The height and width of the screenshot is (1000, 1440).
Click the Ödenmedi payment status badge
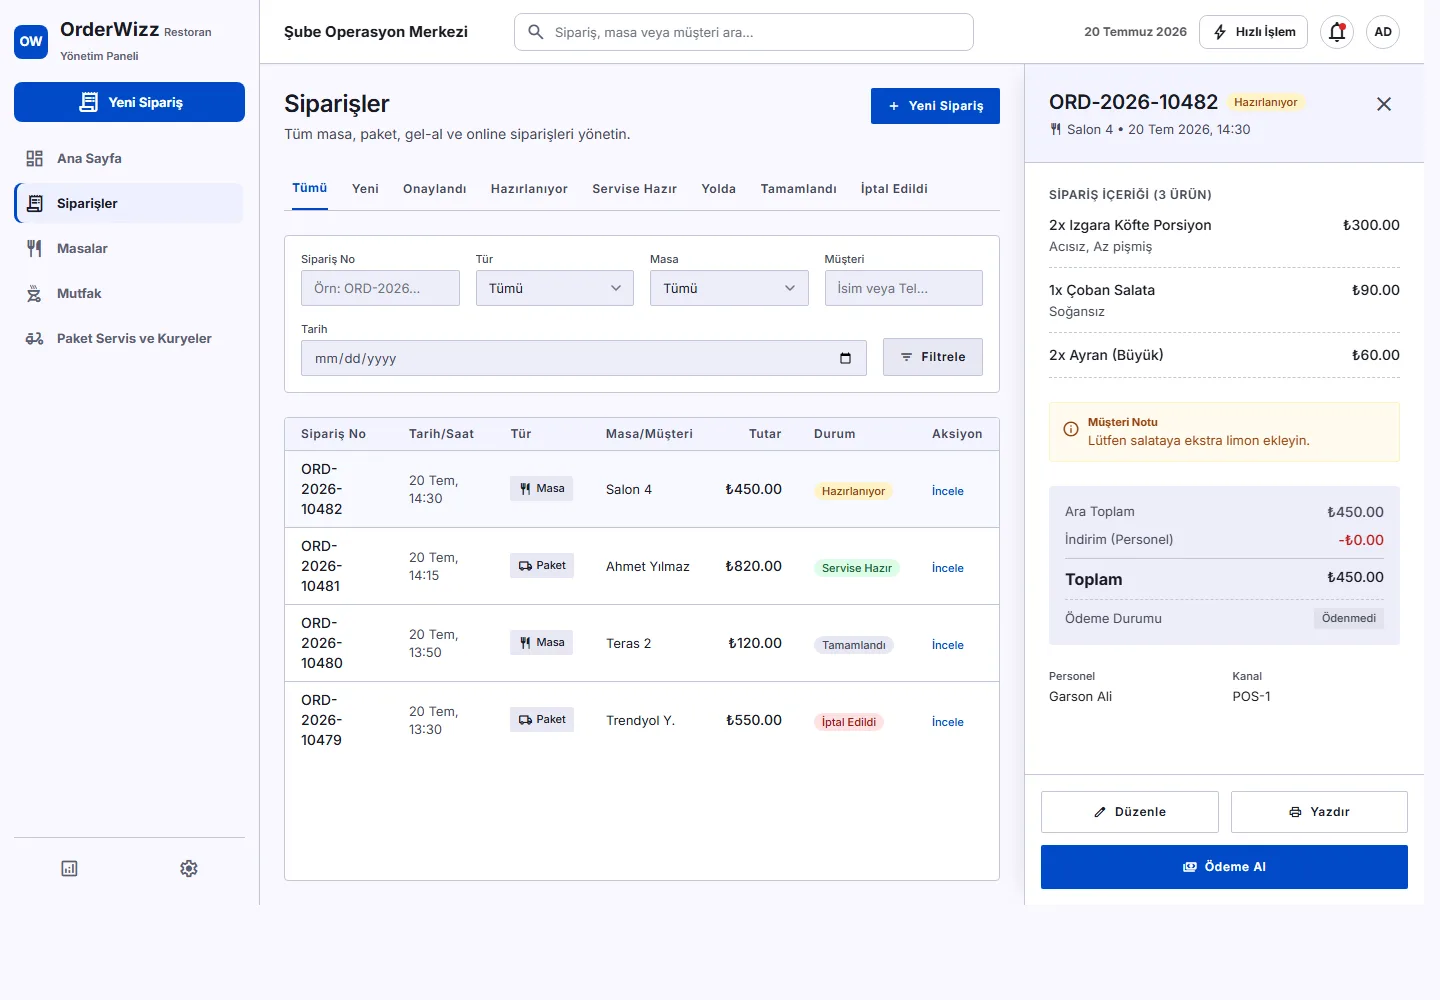point(1348,618)
